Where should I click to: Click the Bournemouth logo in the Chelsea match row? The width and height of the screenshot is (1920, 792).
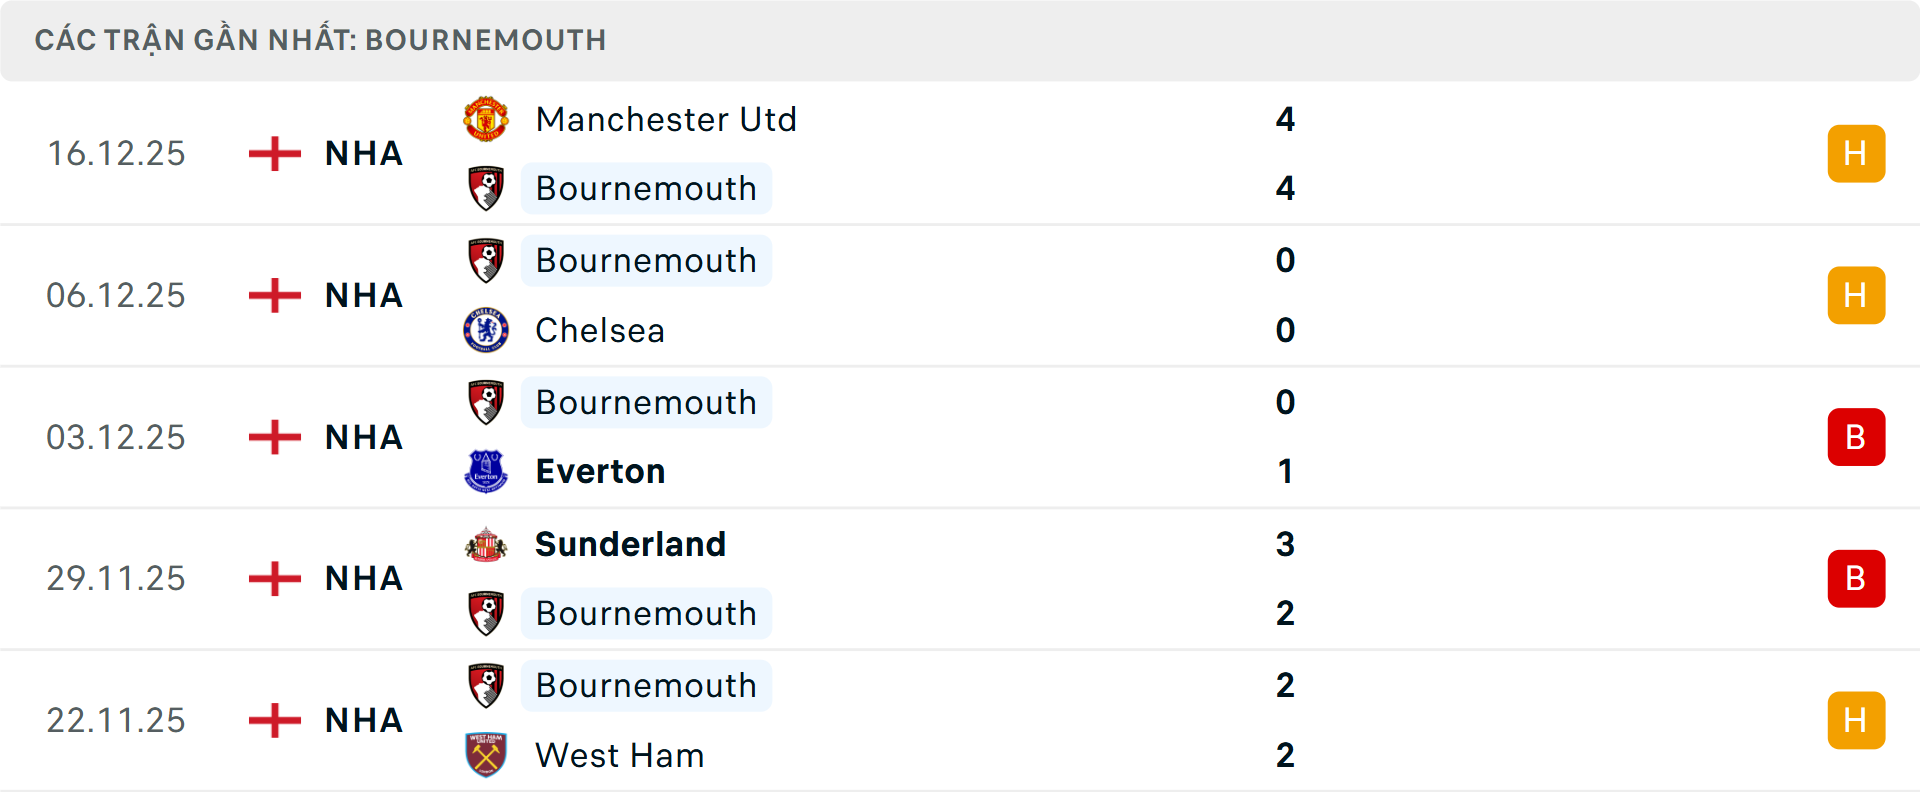point(486,260)
